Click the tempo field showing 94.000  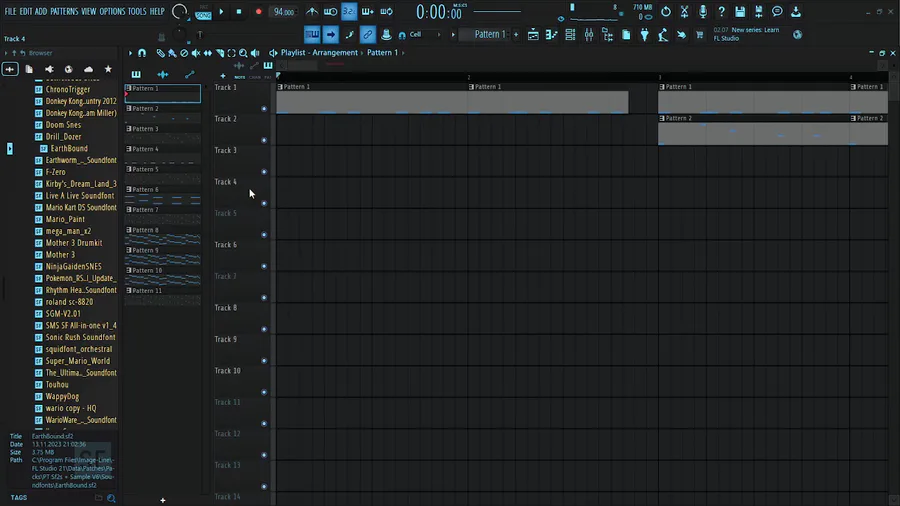(284, 12)
